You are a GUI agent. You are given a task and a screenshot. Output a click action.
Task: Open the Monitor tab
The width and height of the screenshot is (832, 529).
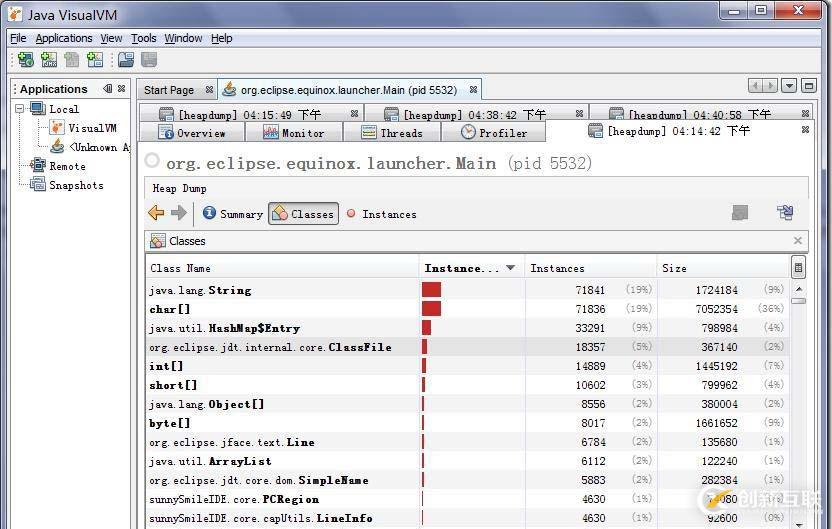coord(294,133)
